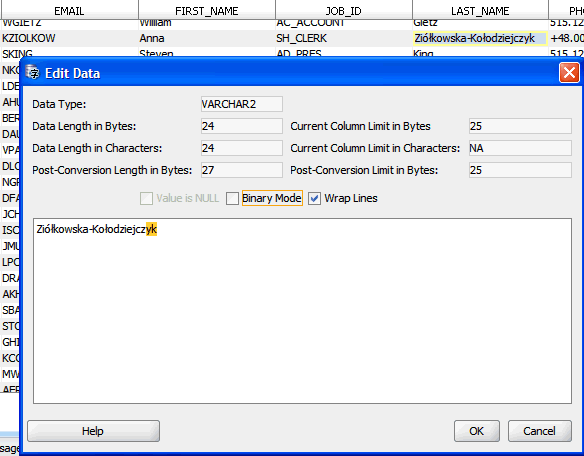The image size is (584, 456).
Task: Click the Data Length in Bytes field
Action: pos(242,126)
